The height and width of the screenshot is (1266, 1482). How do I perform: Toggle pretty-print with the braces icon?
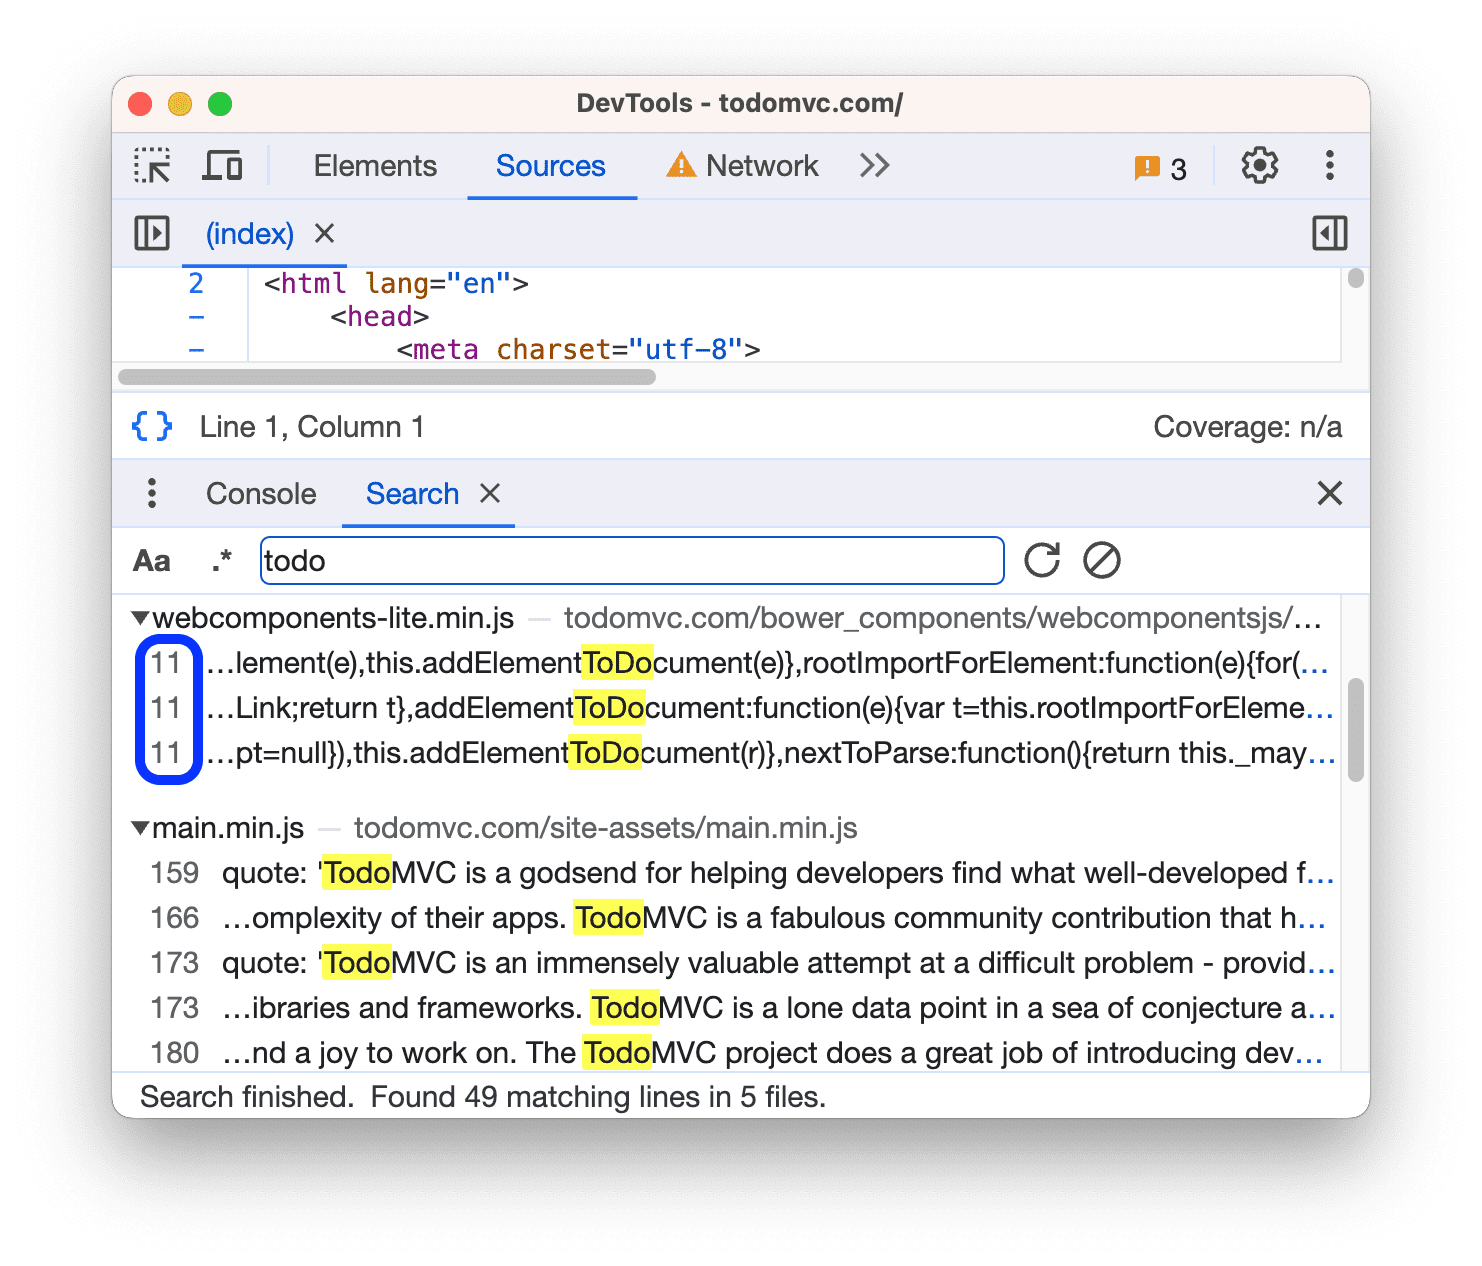pyautogui.click(x=150, y=425)
